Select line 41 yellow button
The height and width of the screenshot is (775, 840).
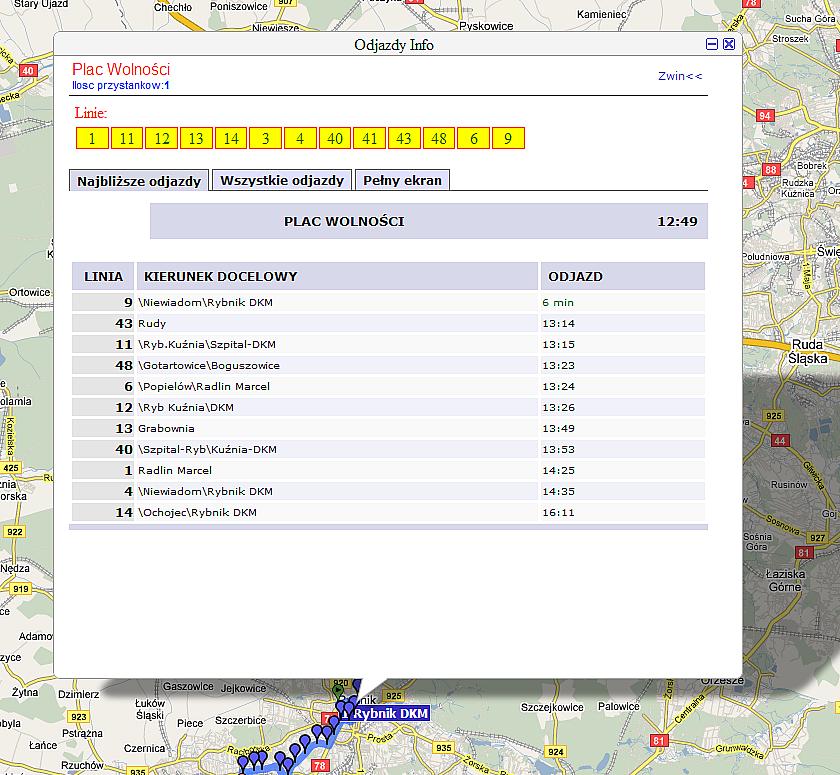click(x=370, y=138)
